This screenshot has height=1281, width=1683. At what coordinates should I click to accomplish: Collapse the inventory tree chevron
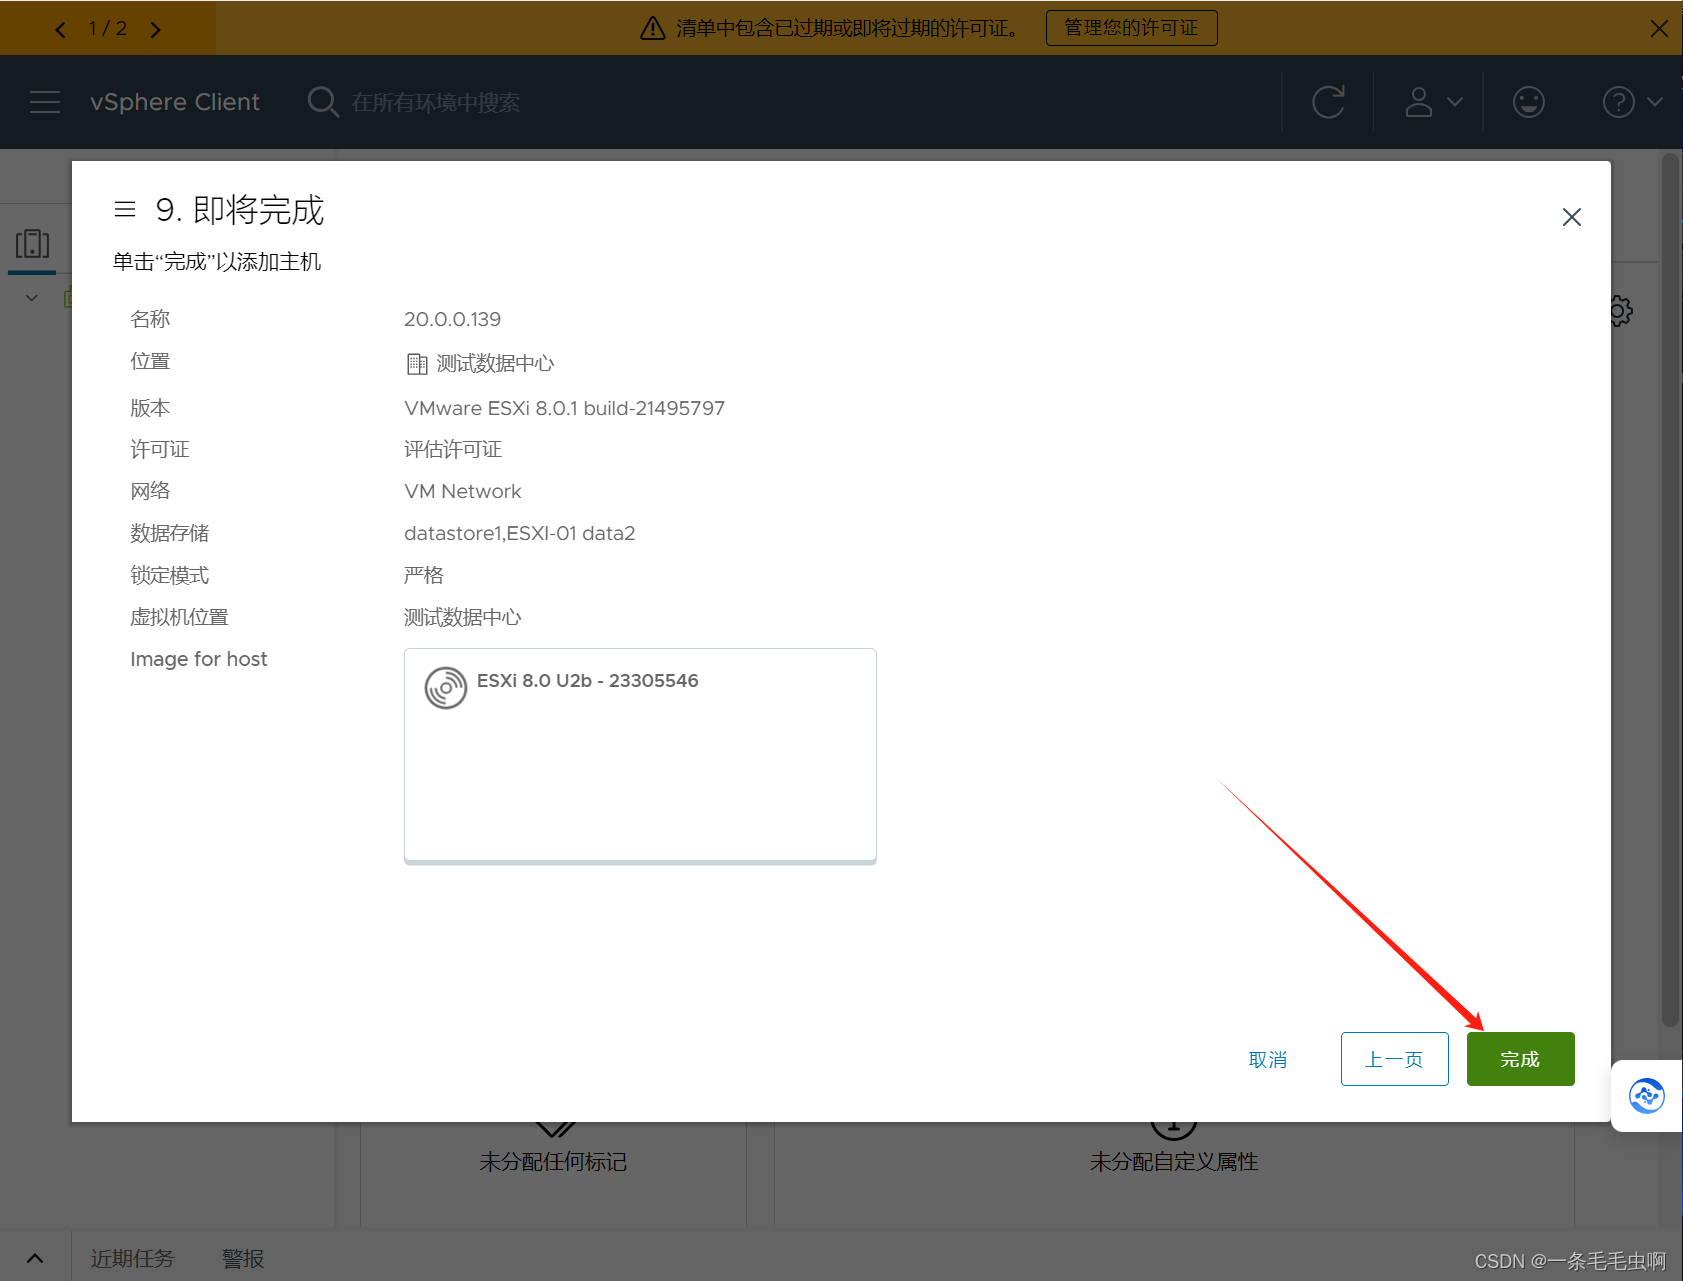coord(32,298)
